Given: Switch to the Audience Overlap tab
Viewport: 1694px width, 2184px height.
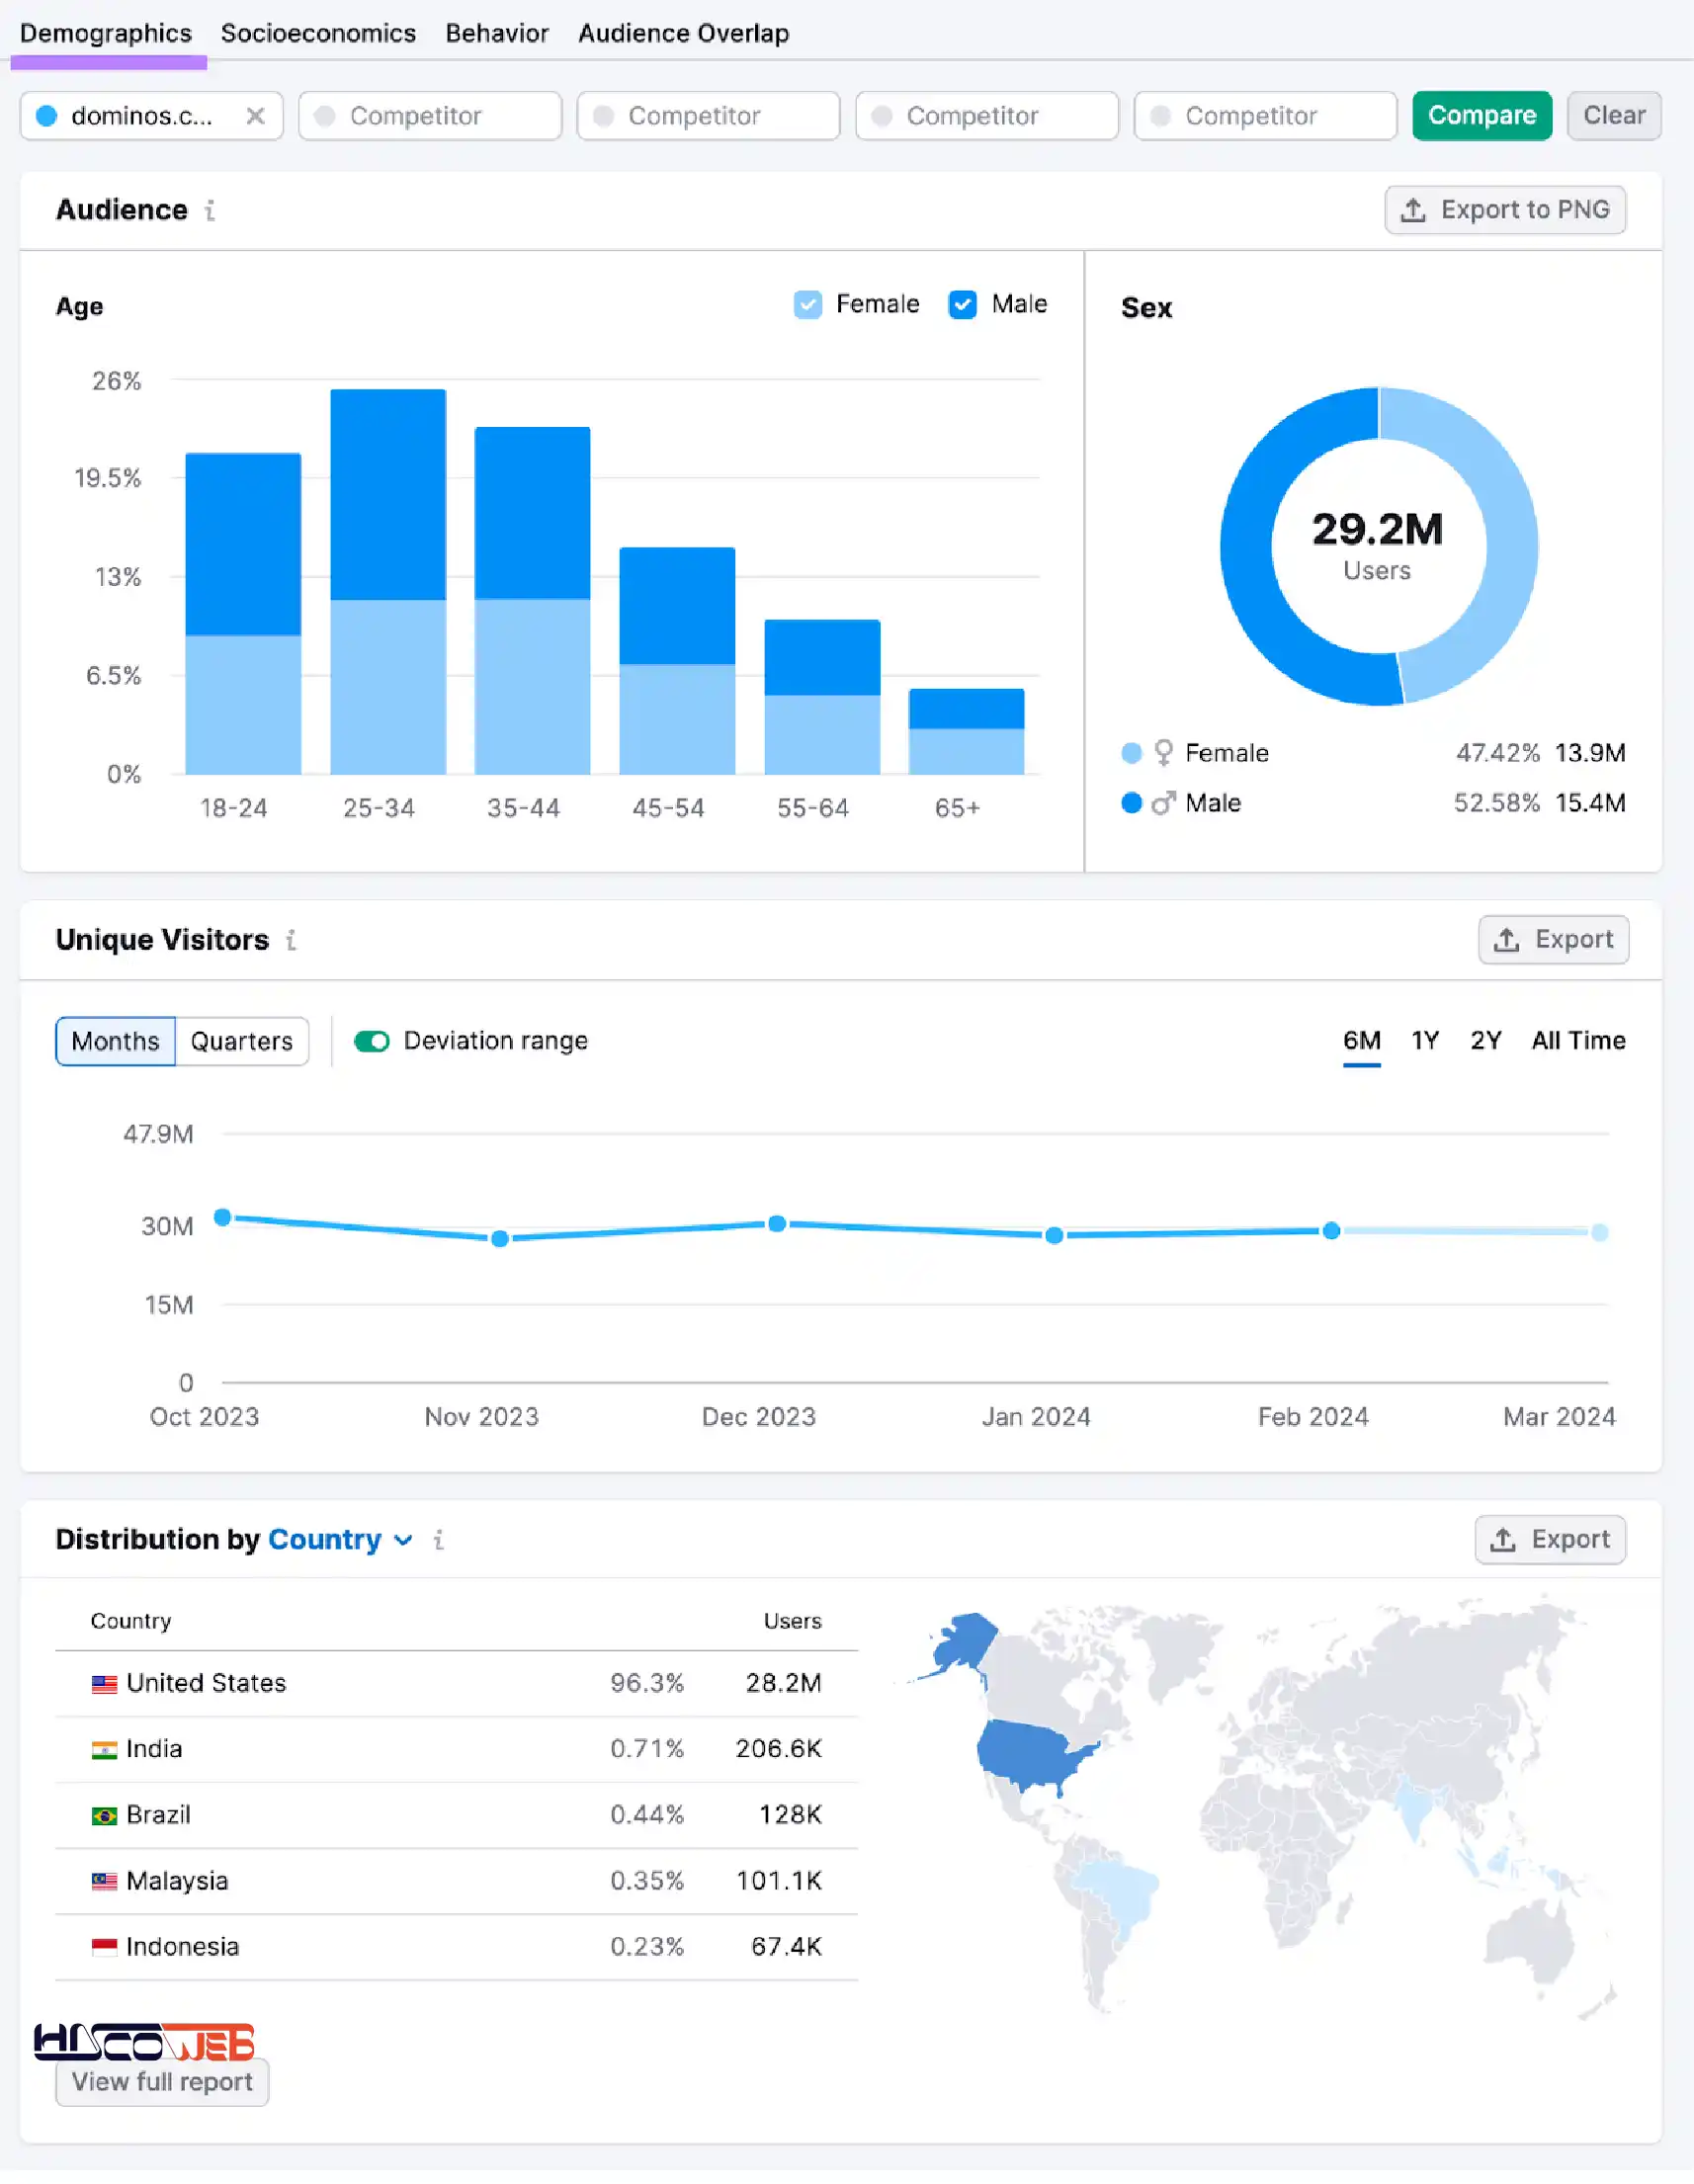Looking at the screenshot, I should click(684, 33).
